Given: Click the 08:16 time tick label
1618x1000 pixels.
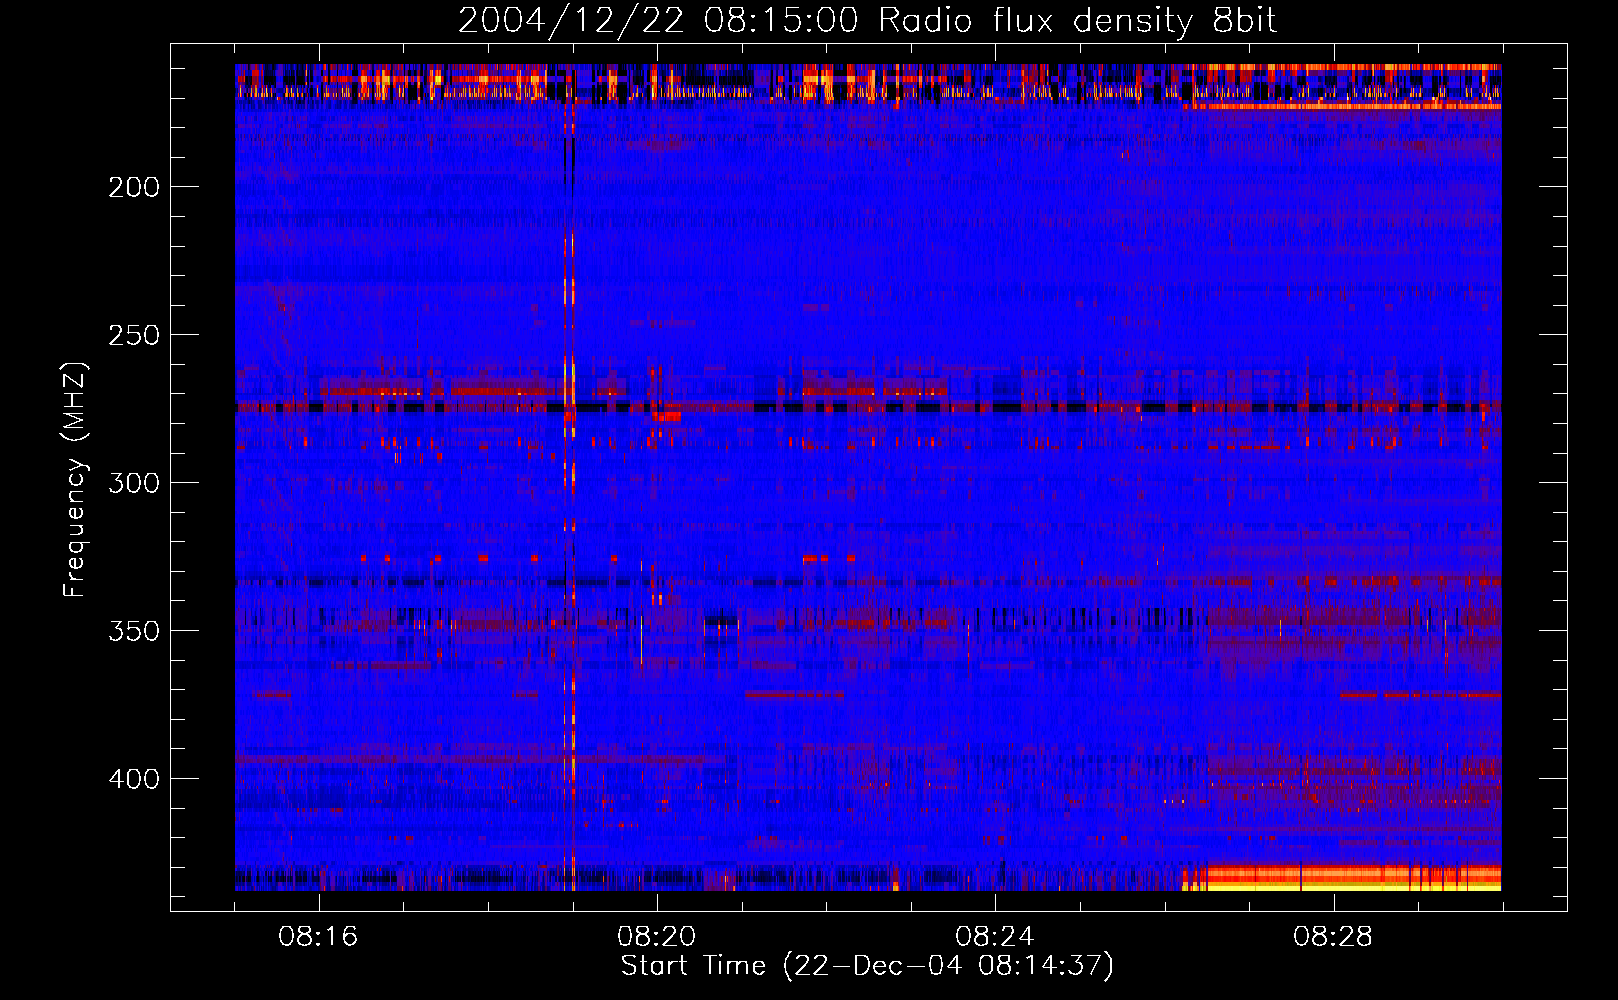Looking at the screenshot, I should point(319,937).
